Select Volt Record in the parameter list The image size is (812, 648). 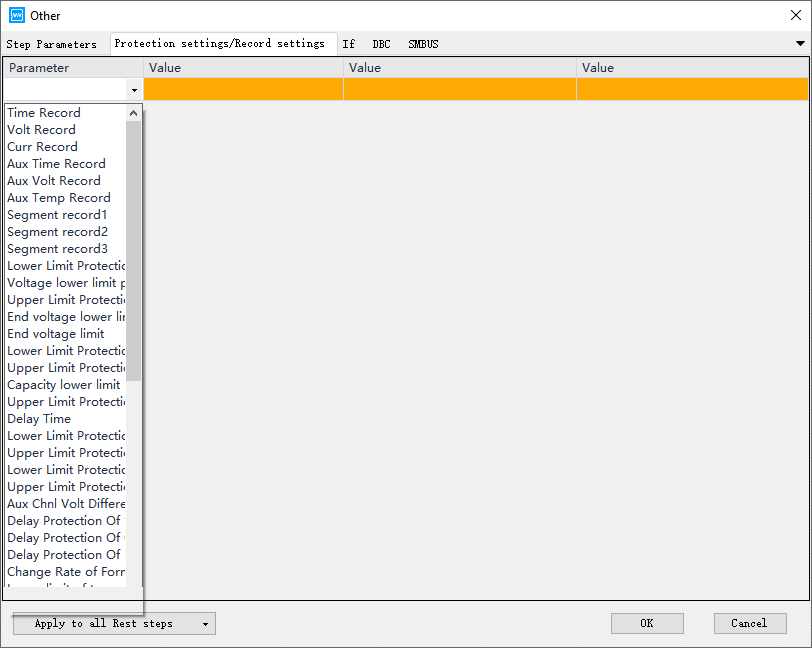[x=41, y=130]
